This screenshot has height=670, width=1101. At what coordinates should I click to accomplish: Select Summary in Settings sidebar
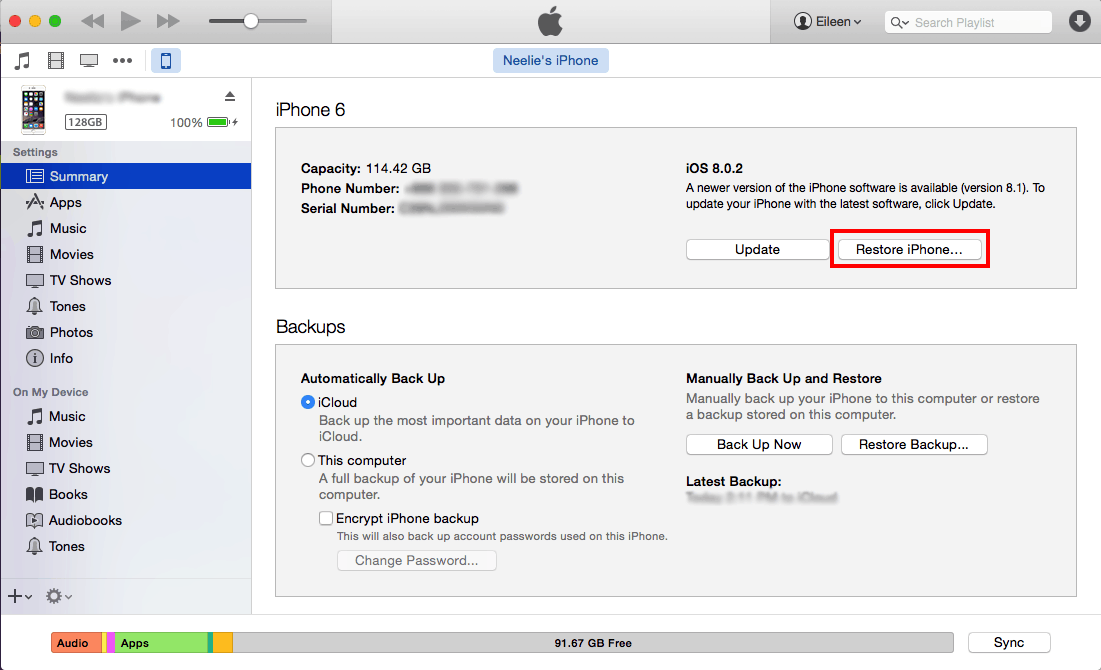tap(126, 176)
